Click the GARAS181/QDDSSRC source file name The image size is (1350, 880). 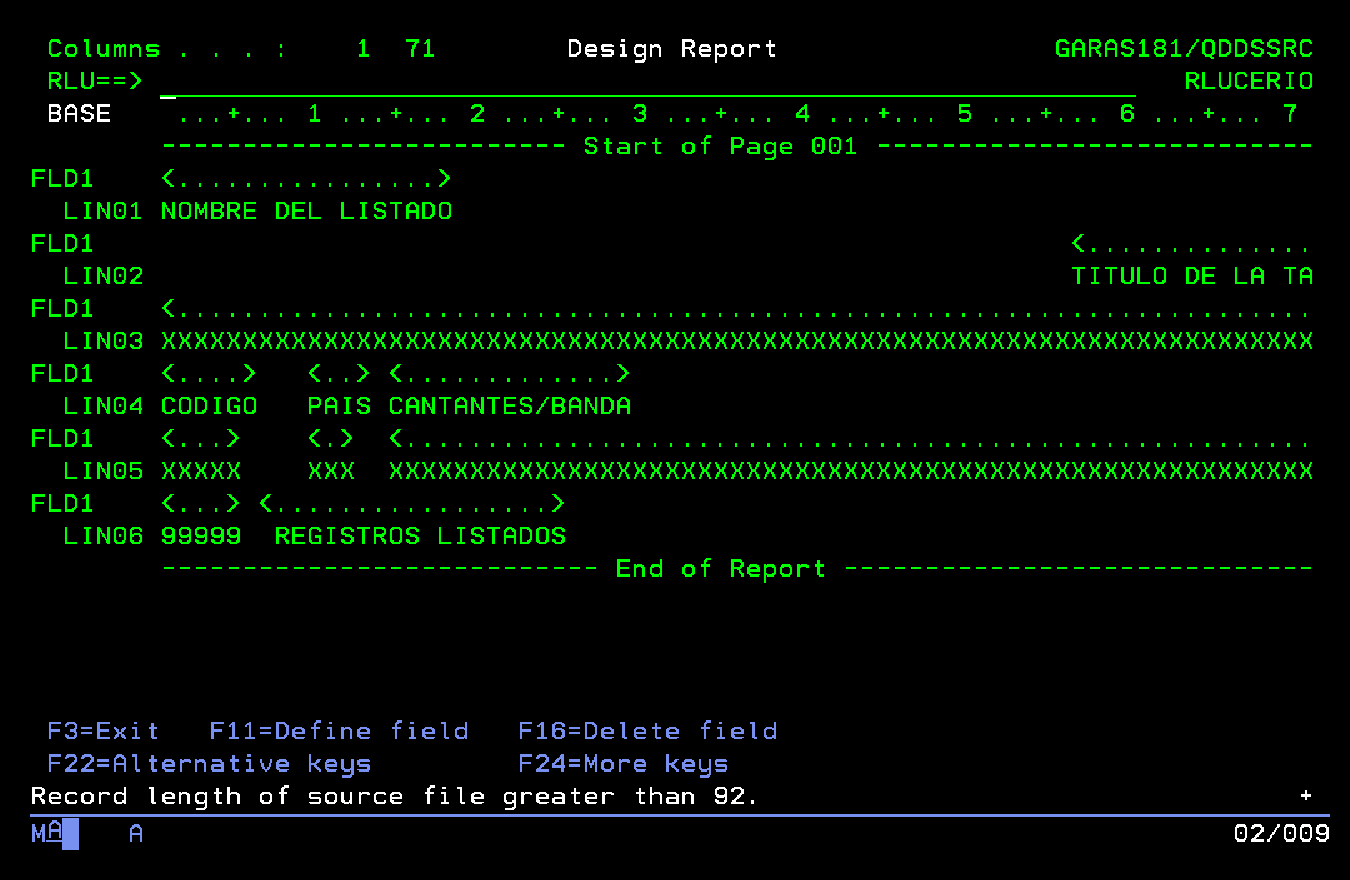point(1183,49)
